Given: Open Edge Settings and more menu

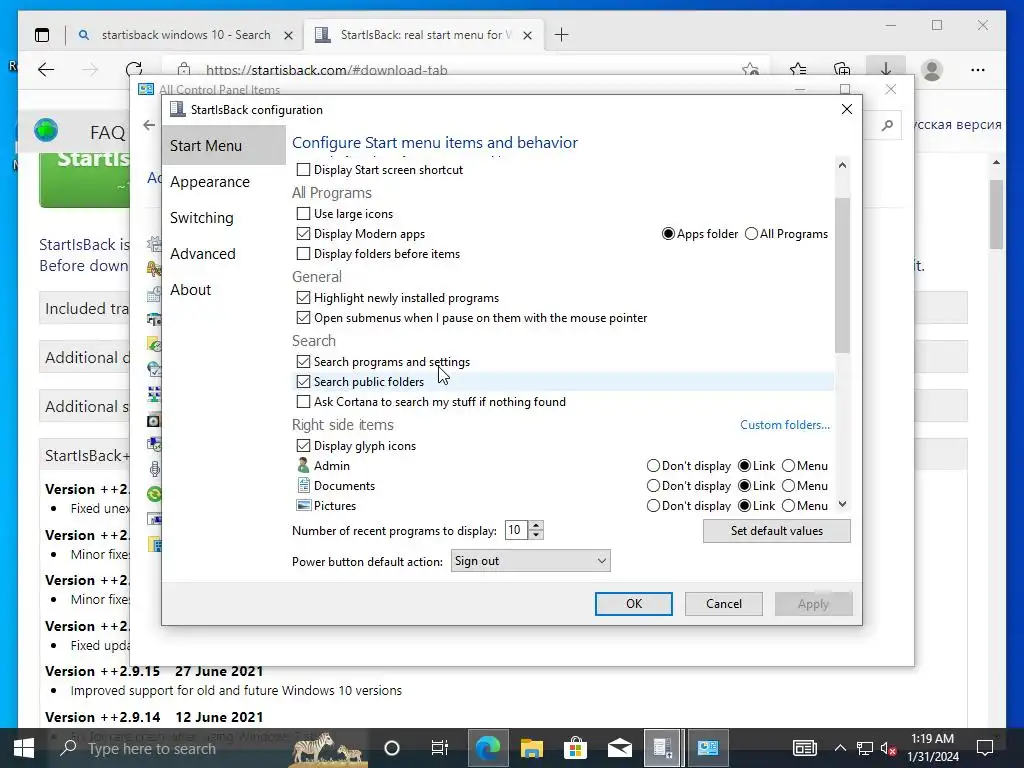Looking at the screenshot, I should click(x=978, y=69).
